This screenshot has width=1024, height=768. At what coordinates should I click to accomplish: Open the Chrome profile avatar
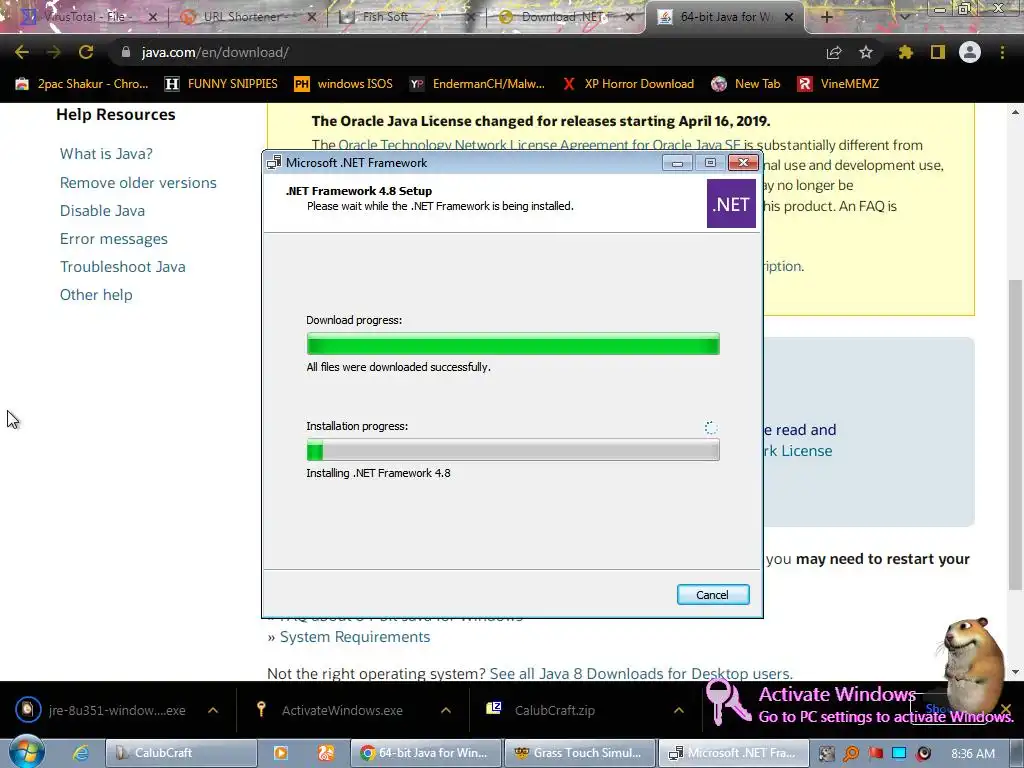point(970,52)
